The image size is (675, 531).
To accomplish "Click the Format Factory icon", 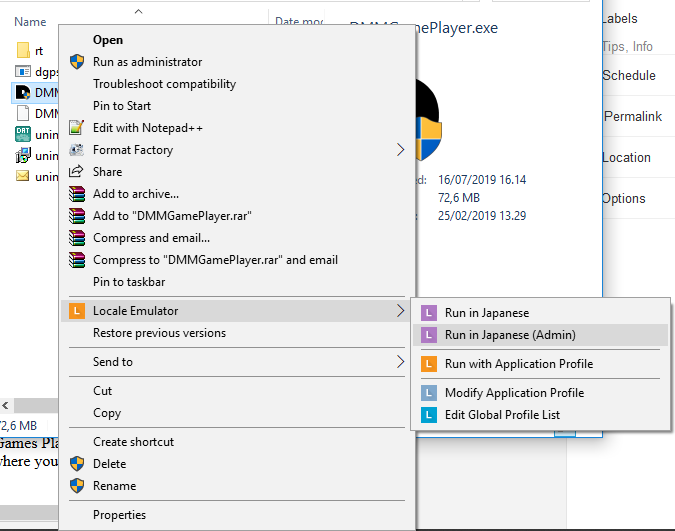I will pos(77,150).
